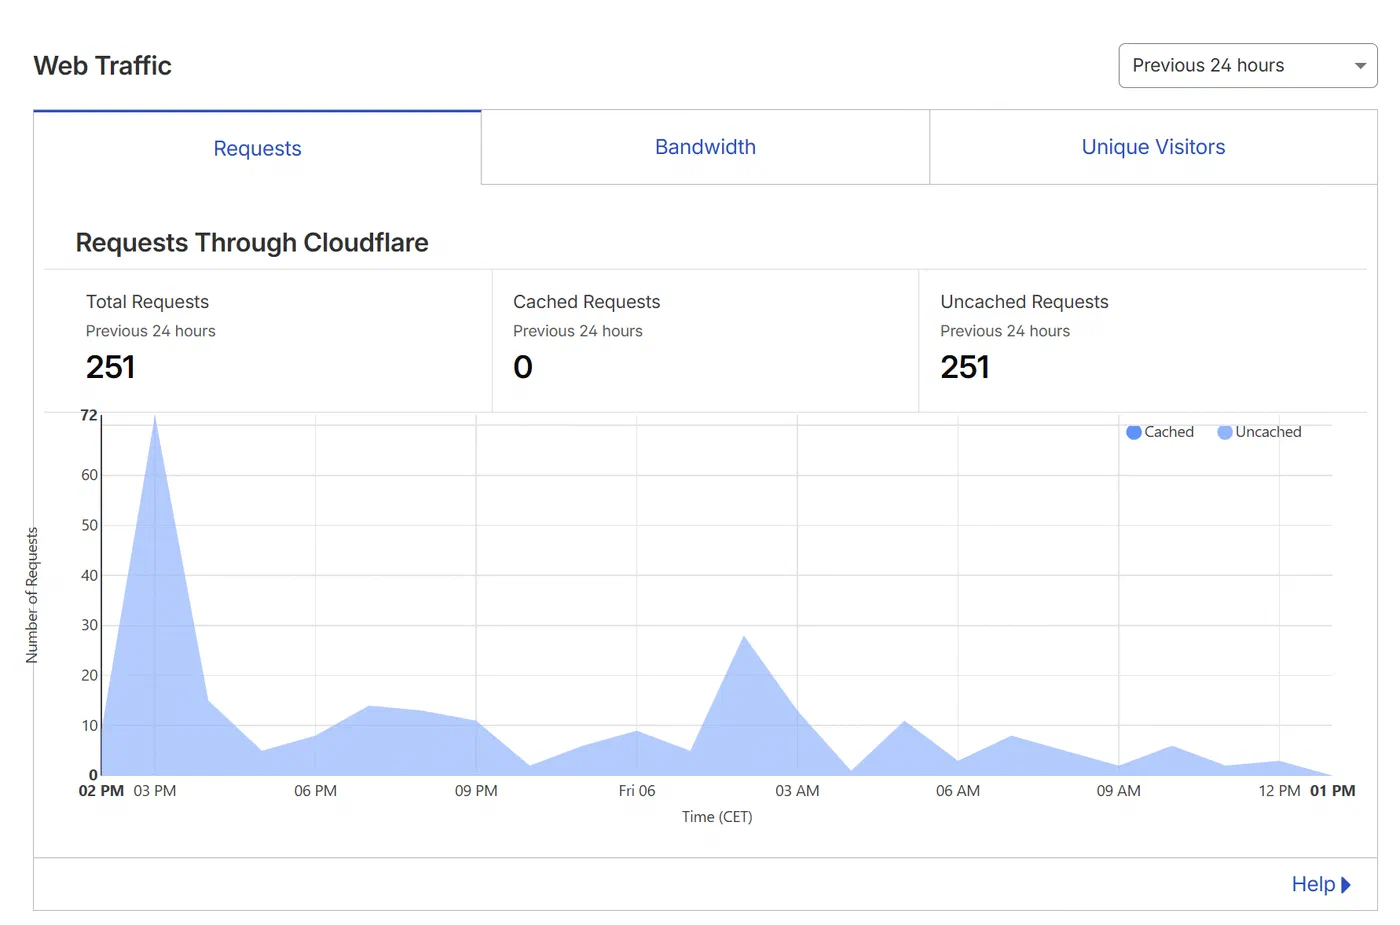Click the 03 AM label on the time axis
This screenshot has width=1400, height=925.
[797, 791]
